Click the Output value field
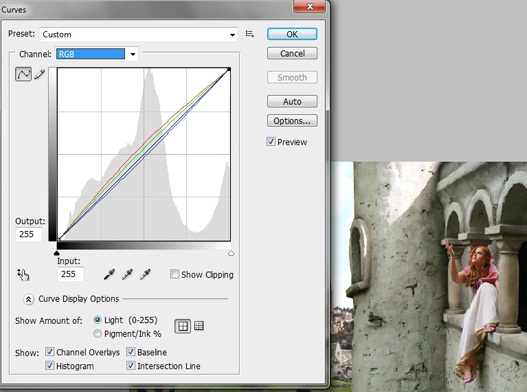Viewport: 527px width, 392px height. point(29,234)
